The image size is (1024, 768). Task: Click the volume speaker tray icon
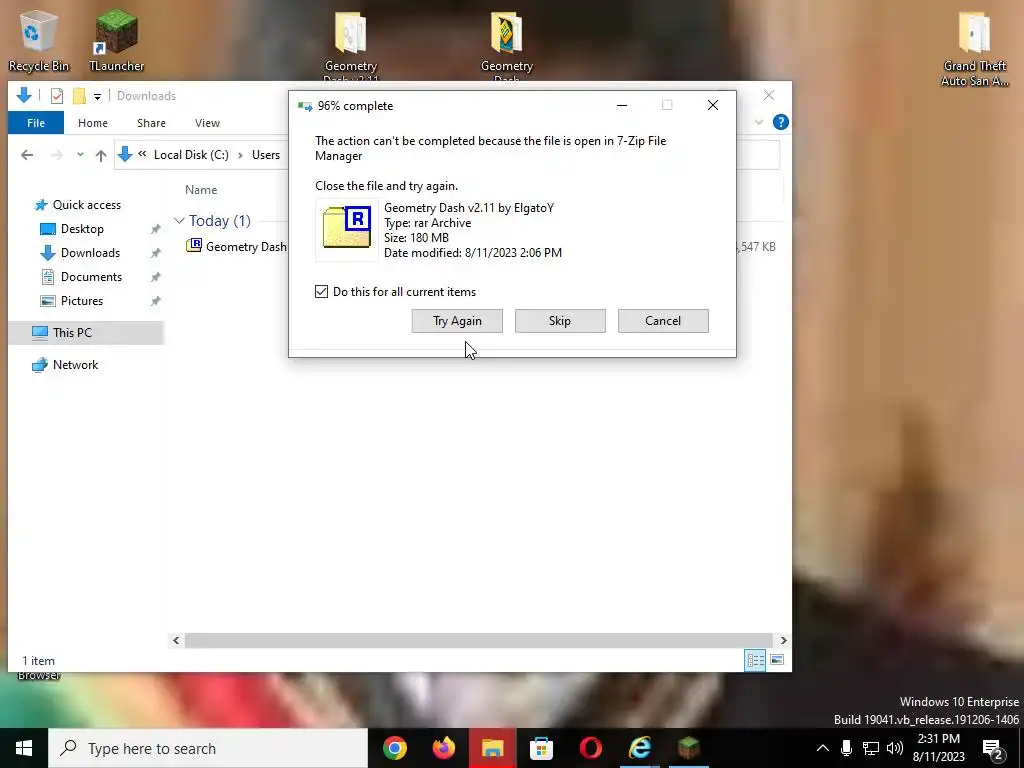pos(895,748)
